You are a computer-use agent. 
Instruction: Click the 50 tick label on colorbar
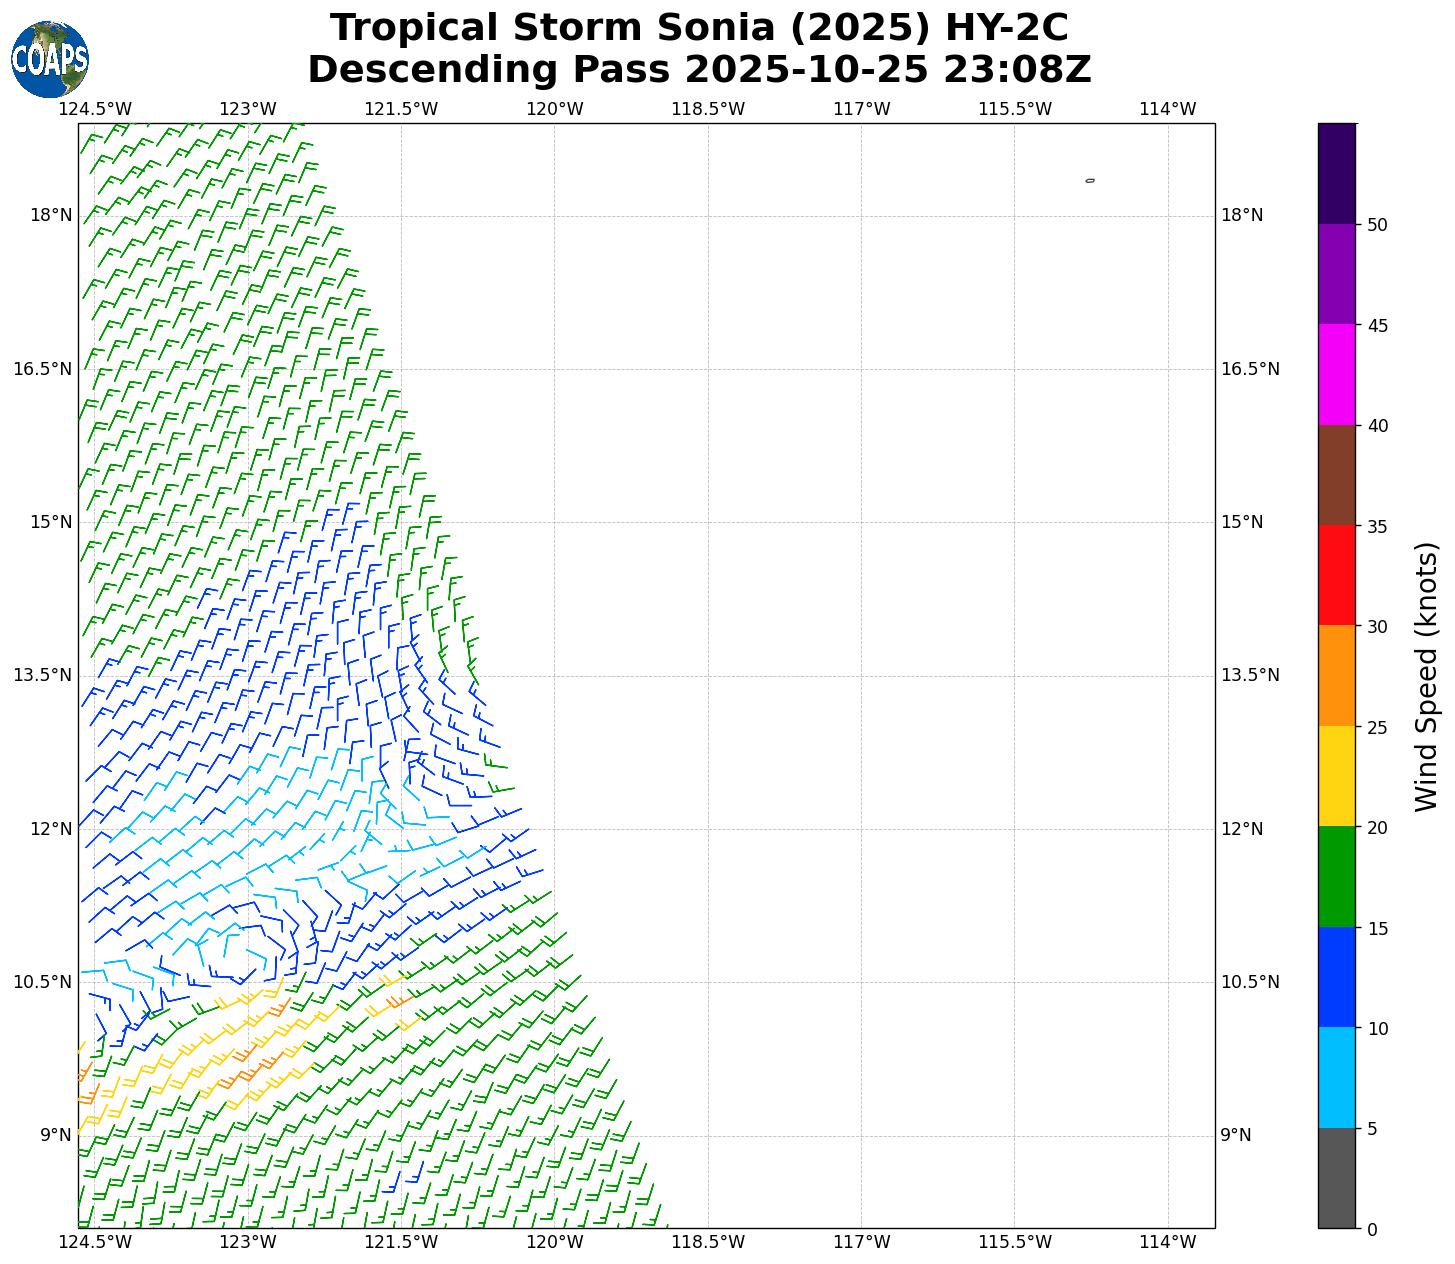(x=1377, y=225)
